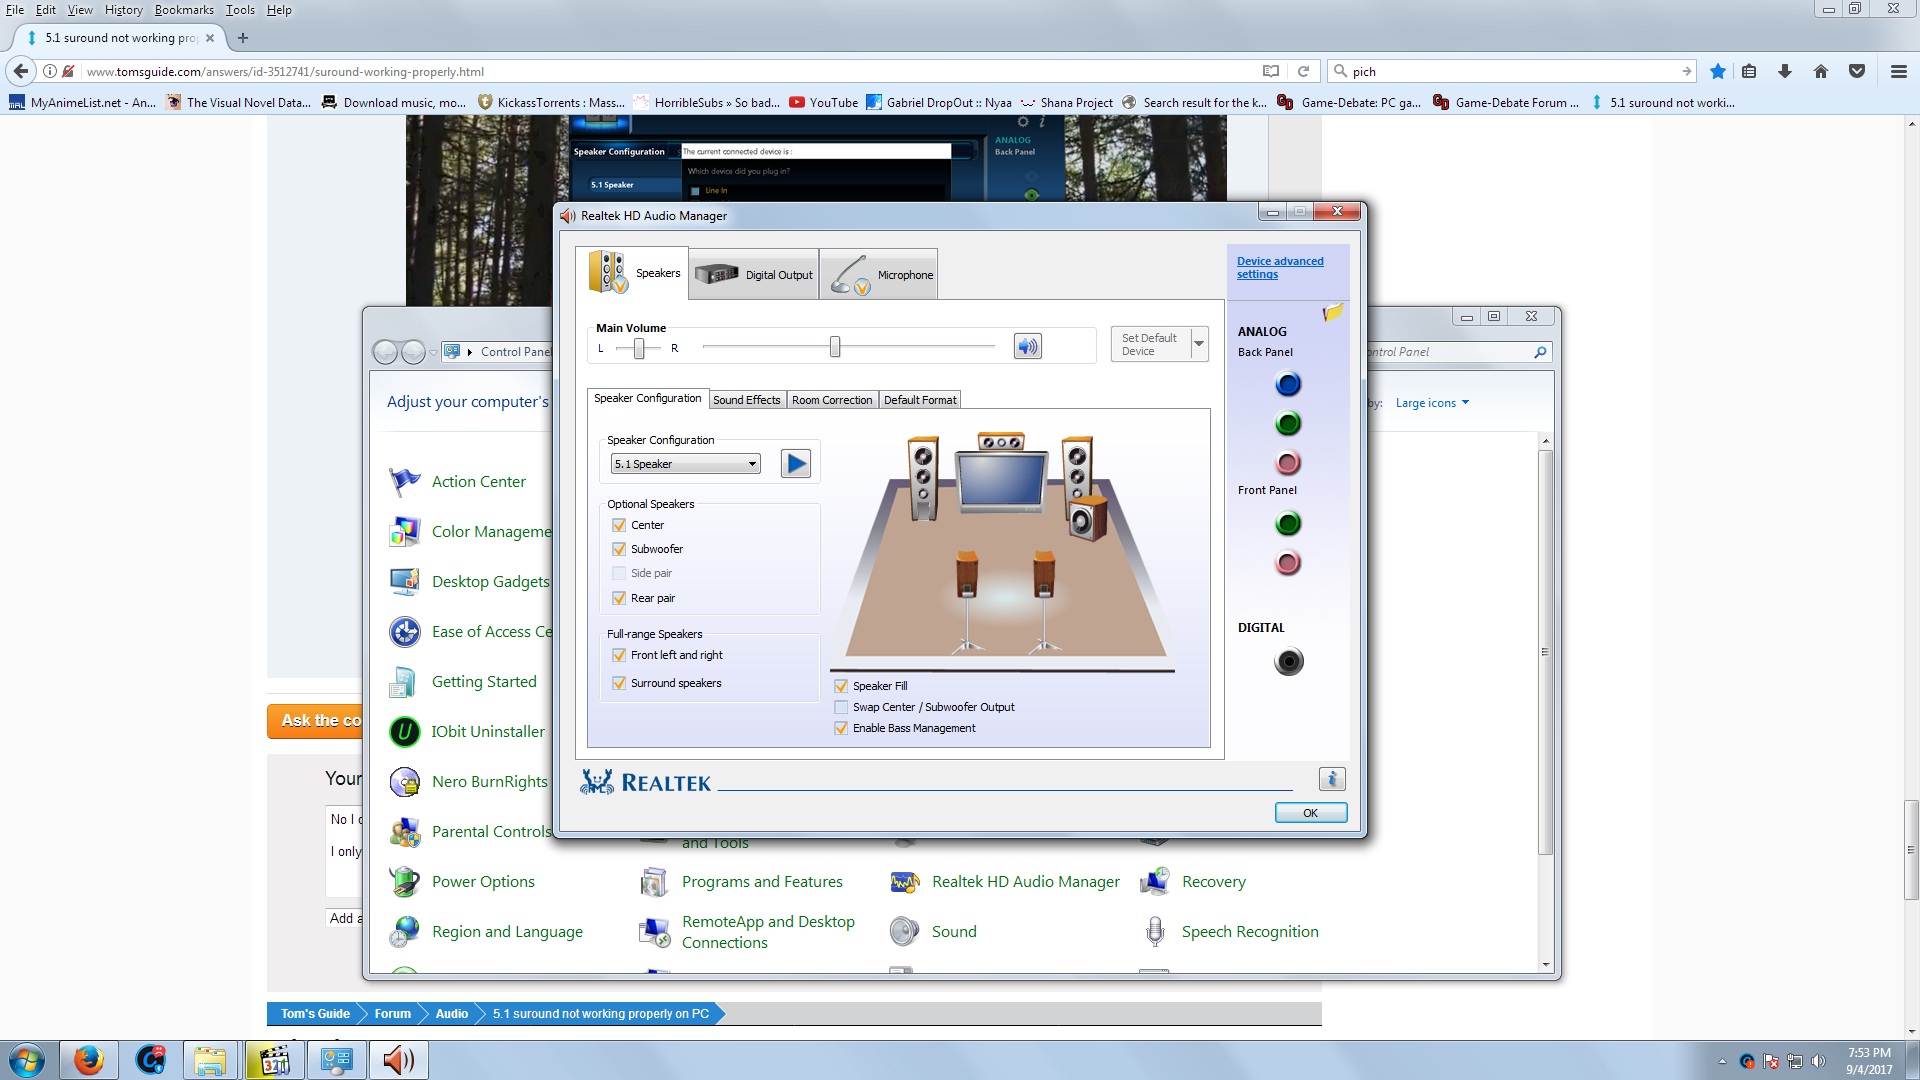Viewport: 1920px width, 1080px height.
Task: Toggle the Center optional speaker checkbox
Action: 619,525
